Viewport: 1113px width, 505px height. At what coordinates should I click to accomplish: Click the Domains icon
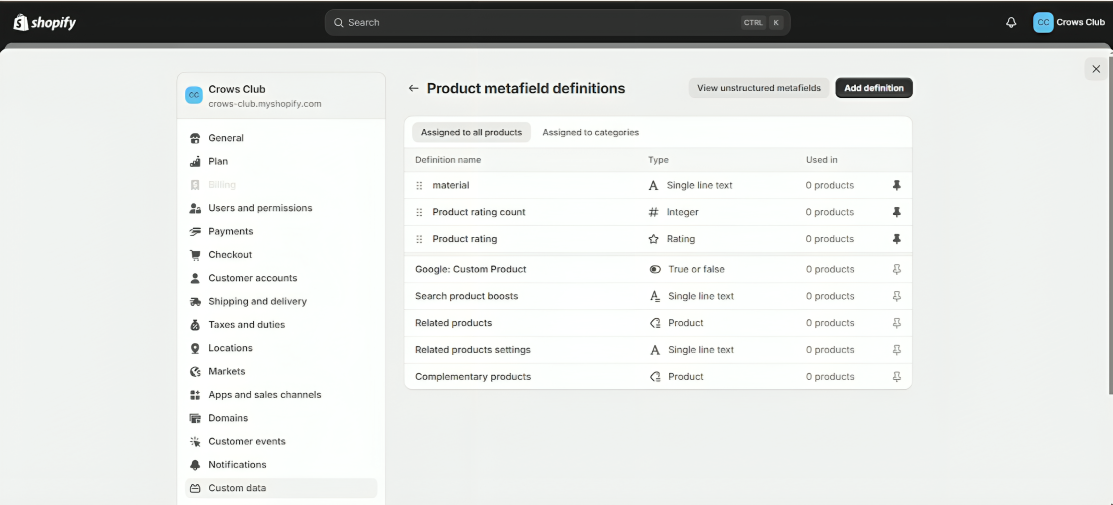tap(195, 418)
